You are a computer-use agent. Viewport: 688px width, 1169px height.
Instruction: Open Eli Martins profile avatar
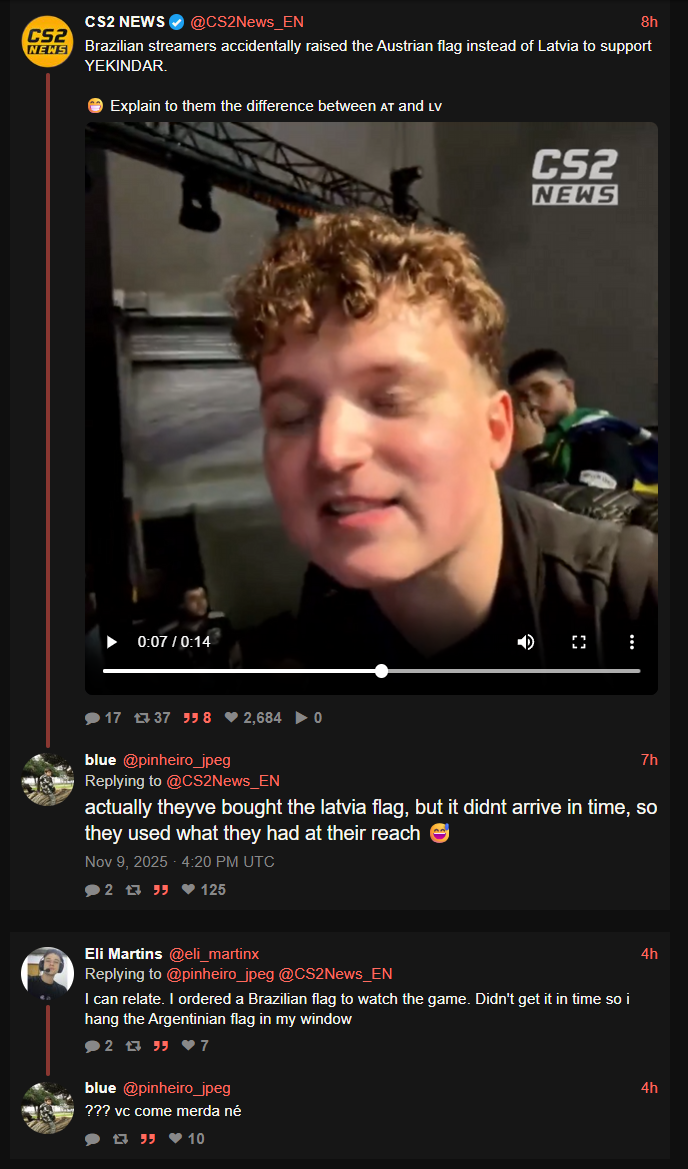pyautogui.click(x=47, y=973)
